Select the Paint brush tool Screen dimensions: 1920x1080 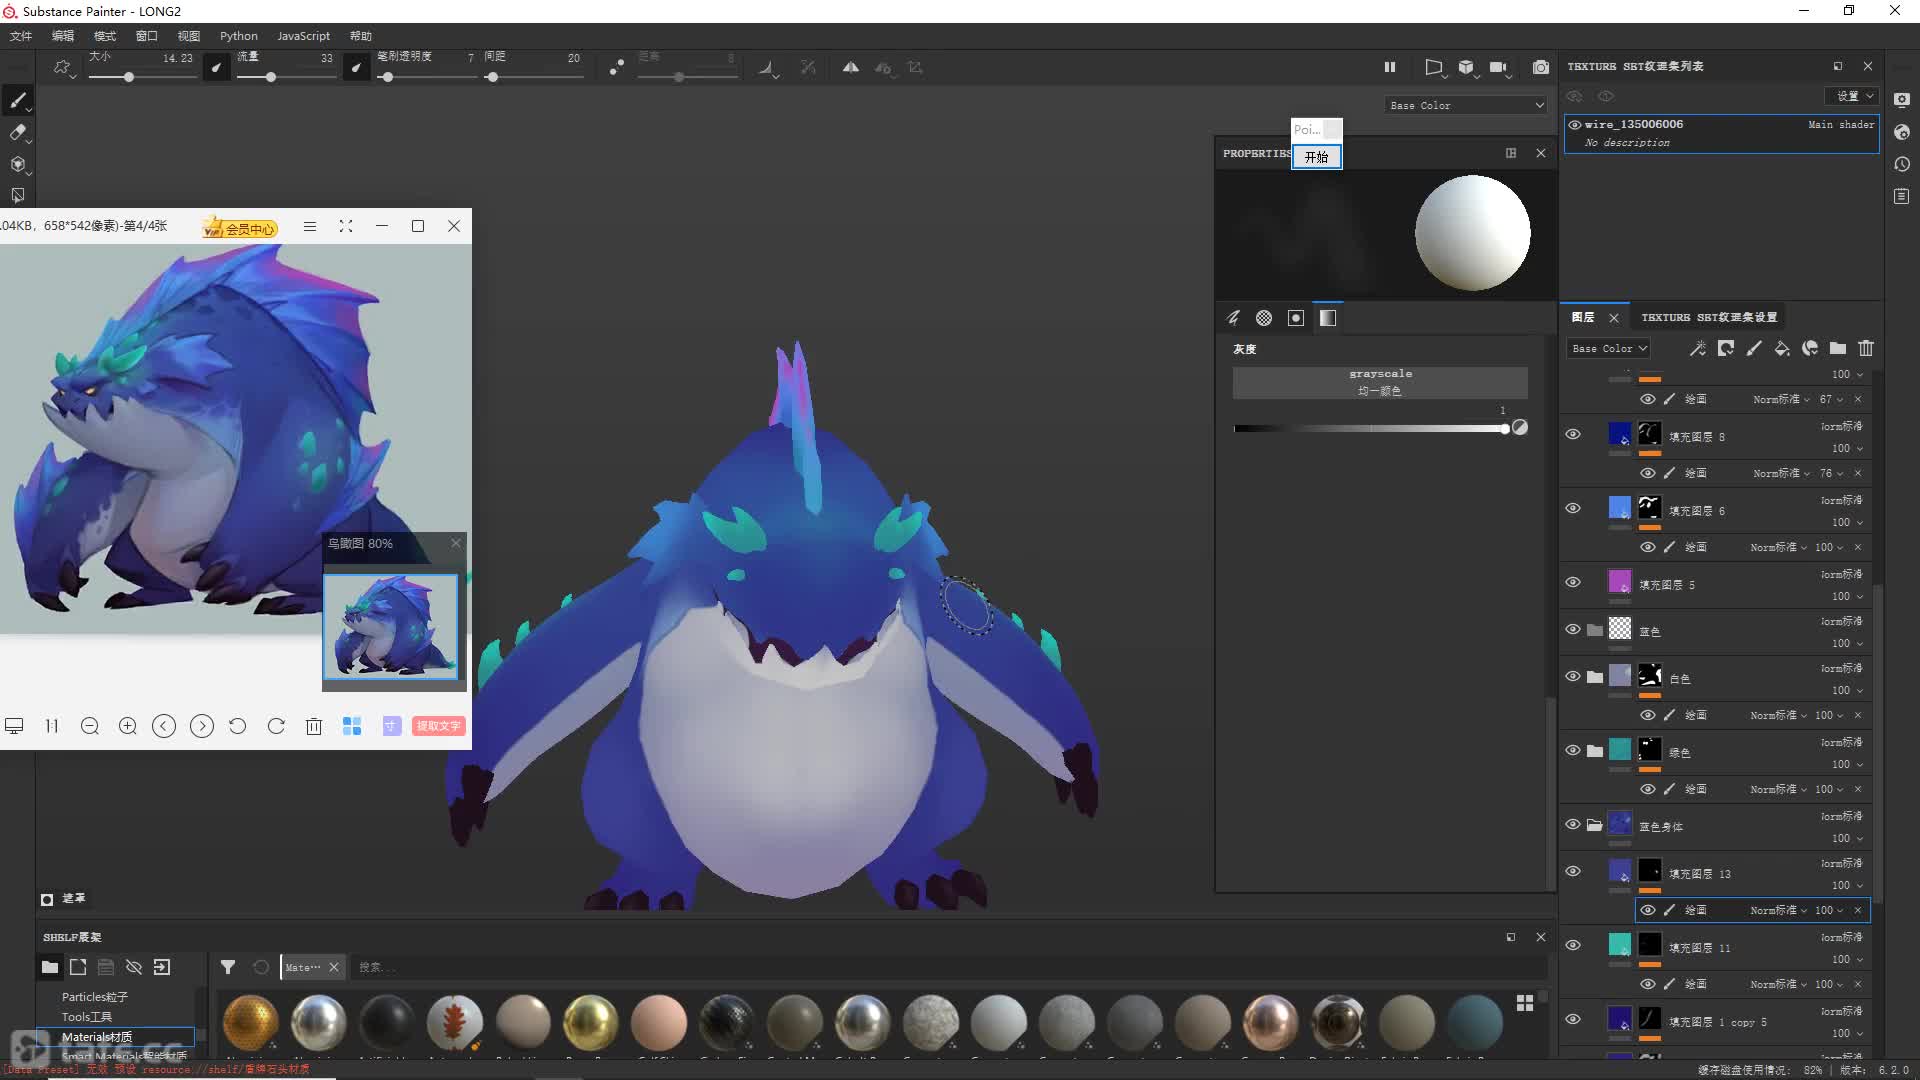(18, 100)
